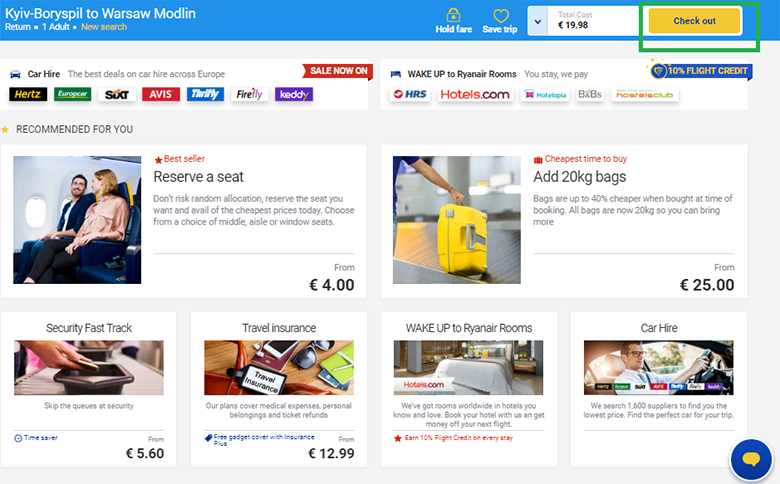Open the Reserve a seat offer
The image size is (780, 484).
pyautogui.click(x=184, y=221)
